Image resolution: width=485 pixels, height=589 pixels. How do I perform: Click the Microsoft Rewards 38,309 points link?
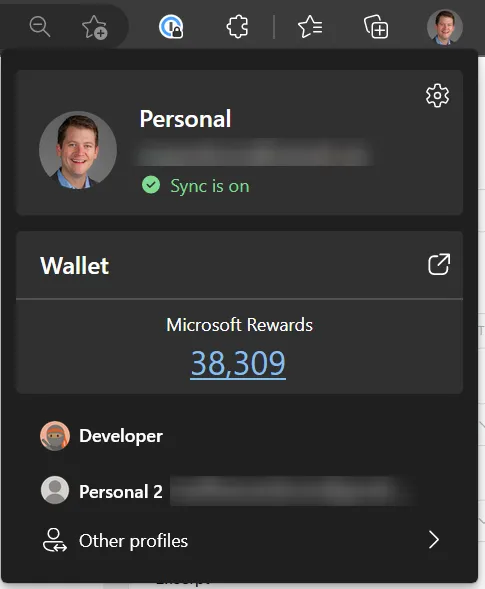pyautogui.click(x=238, y=363)
